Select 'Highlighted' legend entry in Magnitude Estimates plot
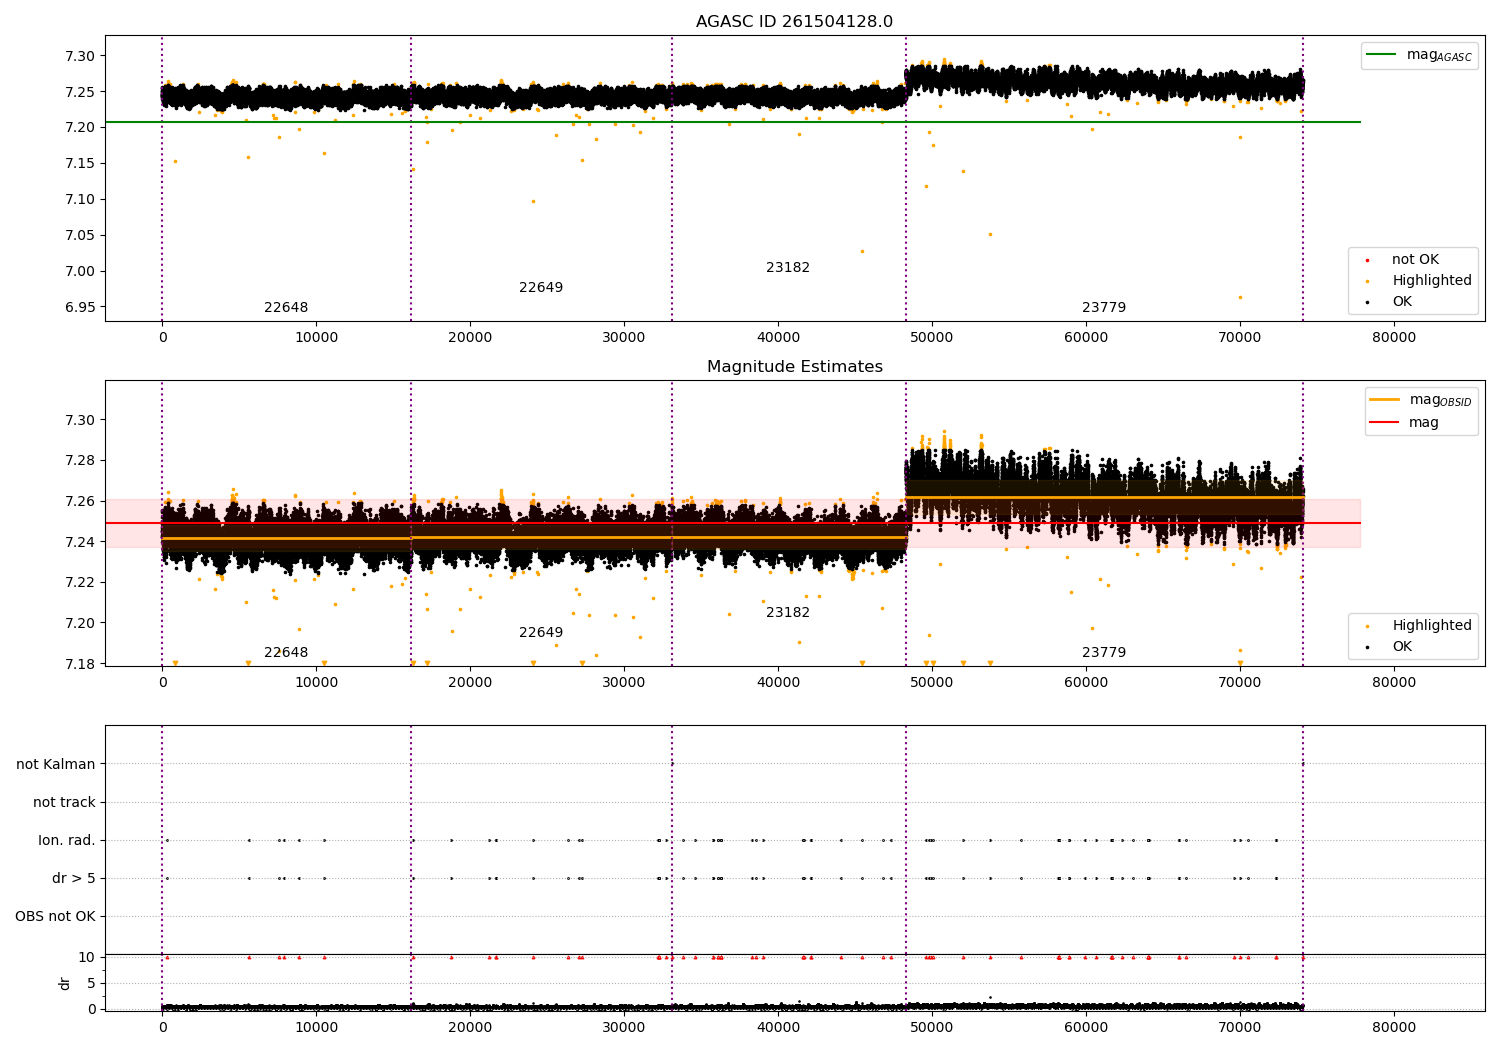1500x1050 pixels. click(1432, 626)
